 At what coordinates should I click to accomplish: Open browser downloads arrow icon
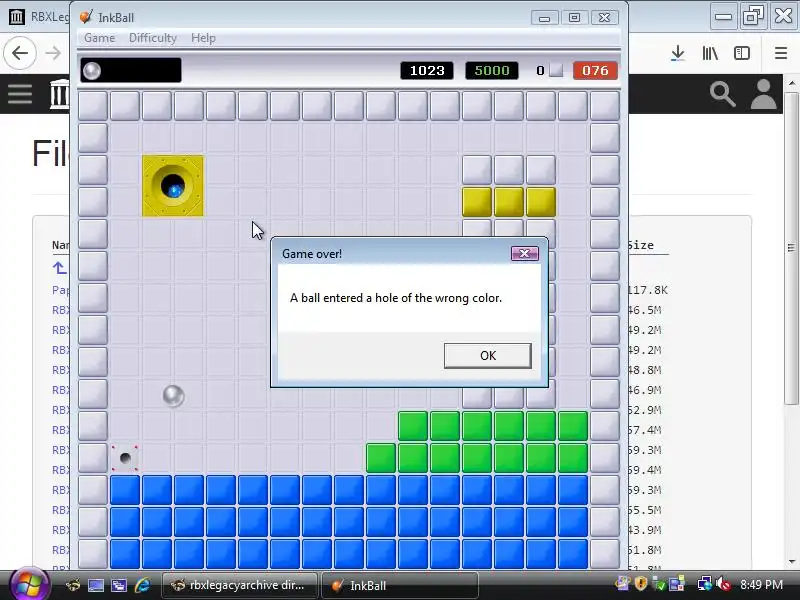[678, 53]
